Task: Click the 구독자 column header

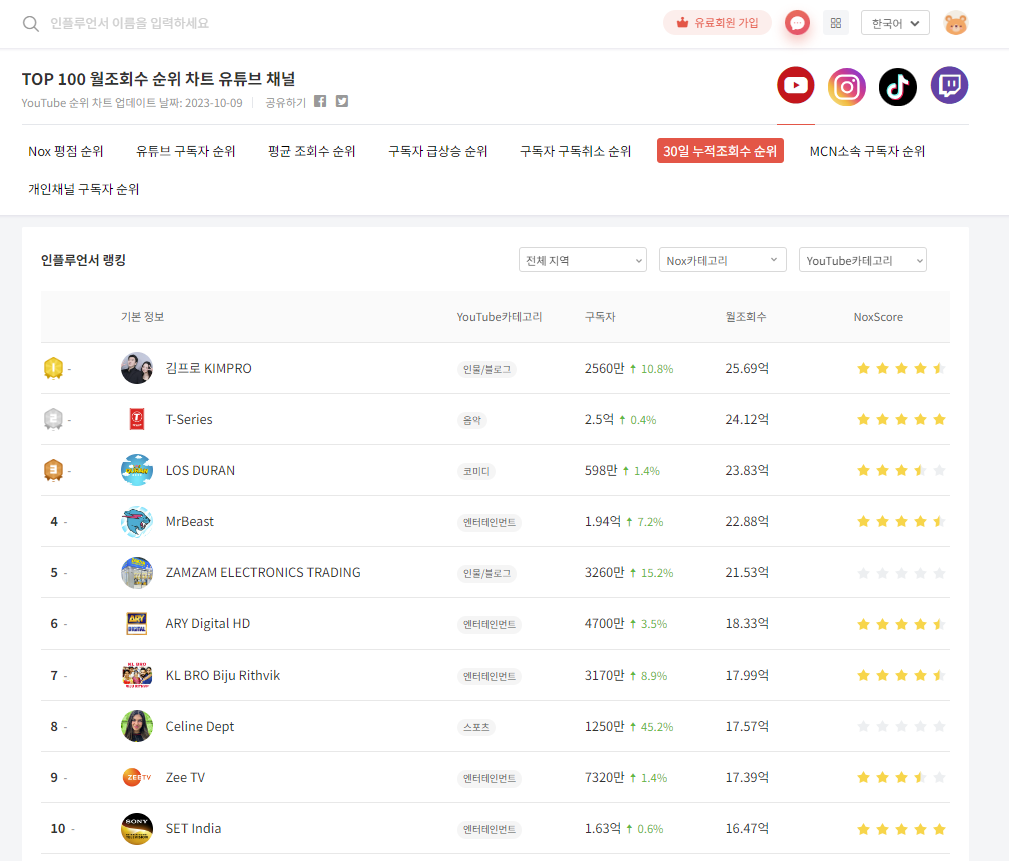Action: (600, 317)
